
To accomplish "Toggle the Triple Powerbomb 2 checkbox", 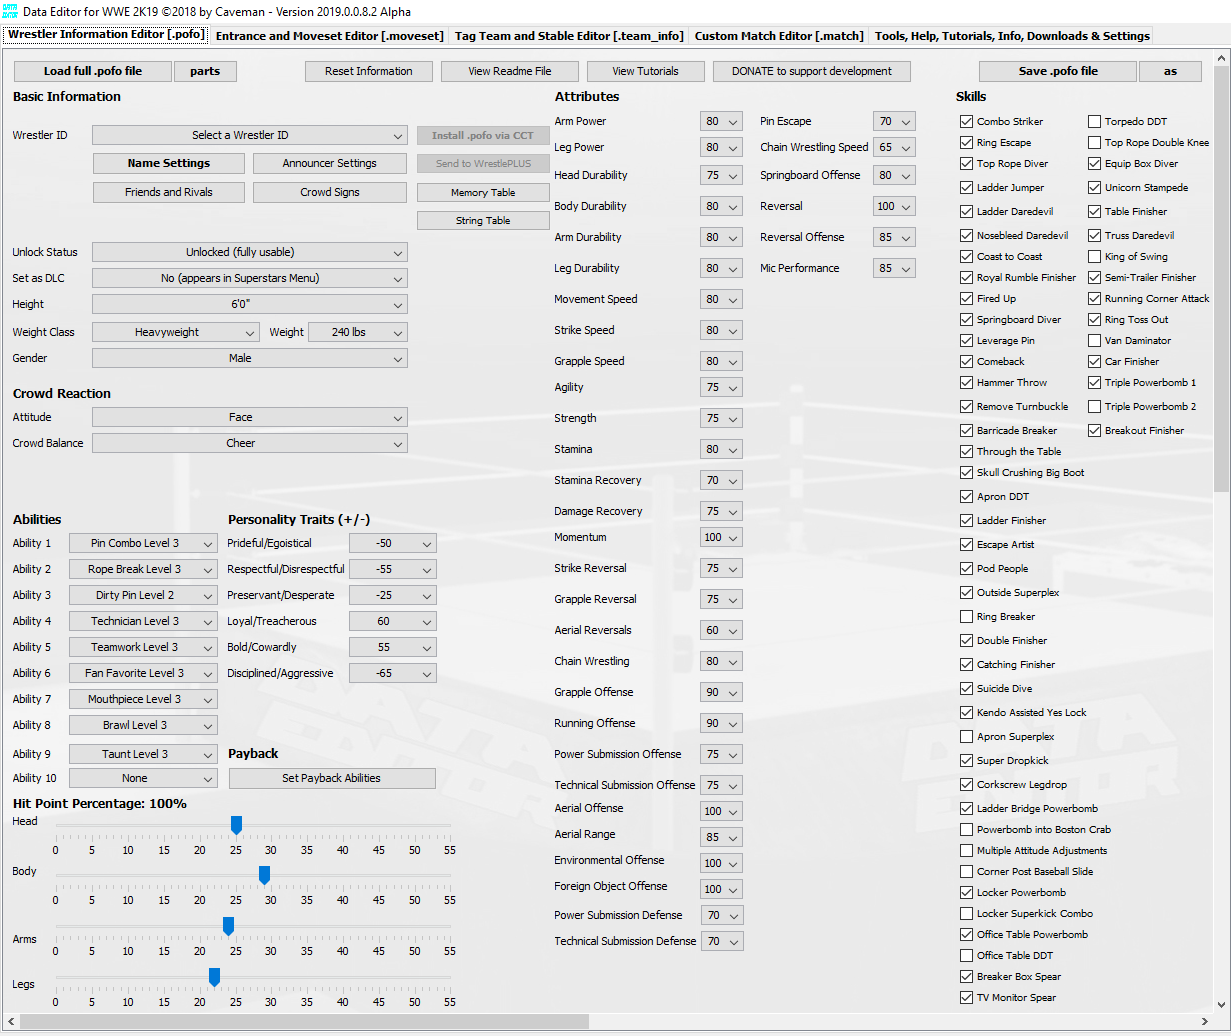I will pos(1094,407).
